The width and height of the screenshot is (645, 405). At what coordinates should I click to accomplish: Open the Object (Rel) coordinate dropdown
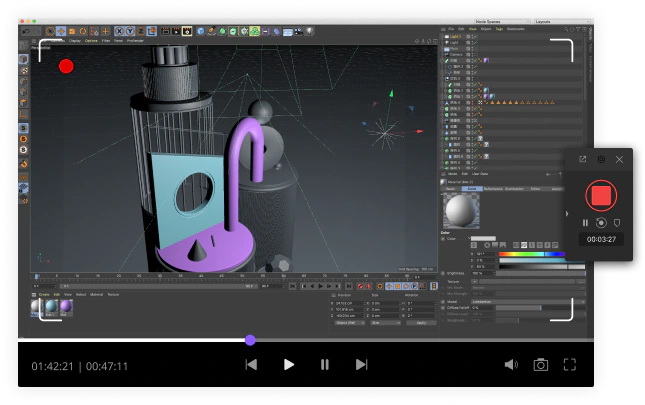click(x=349, y=323)
